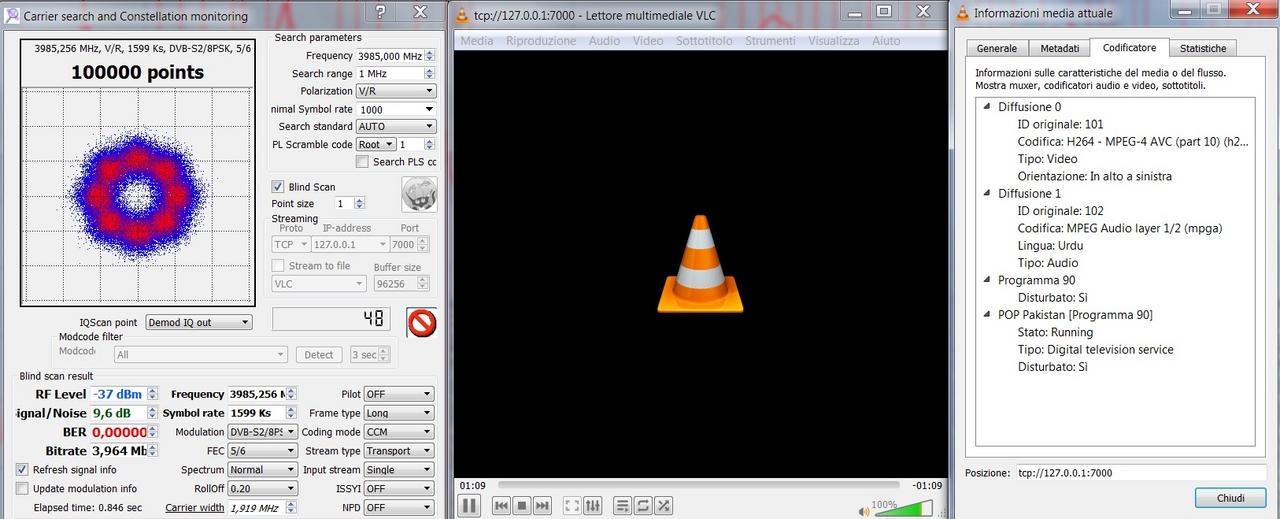Click the Informazioni media window cone icon
The image size is (1280, 519).
point(962,13)
